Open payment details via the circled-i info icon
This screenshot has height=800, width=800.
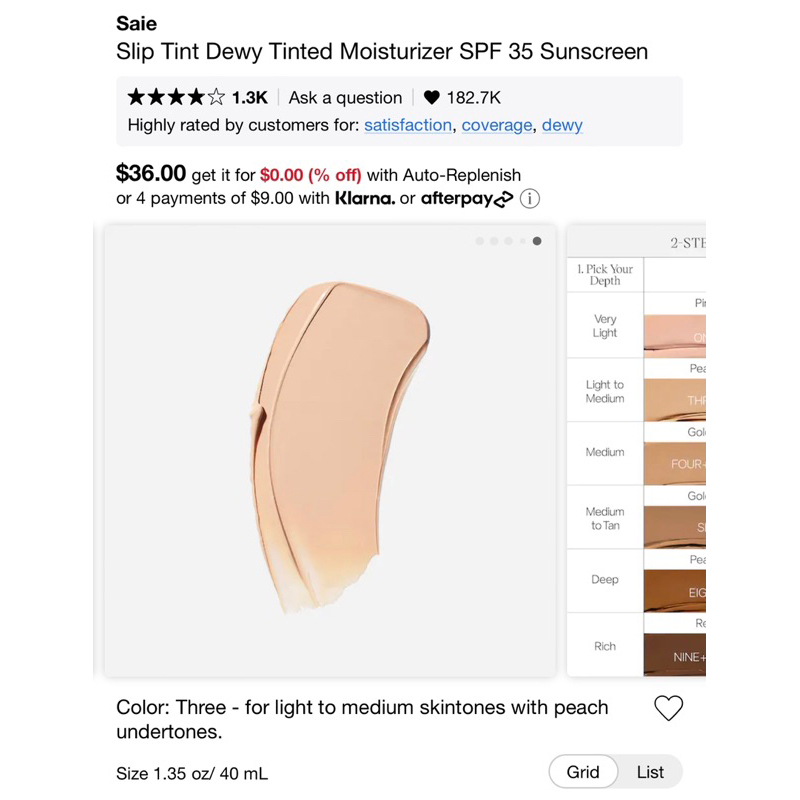[530, 198]
